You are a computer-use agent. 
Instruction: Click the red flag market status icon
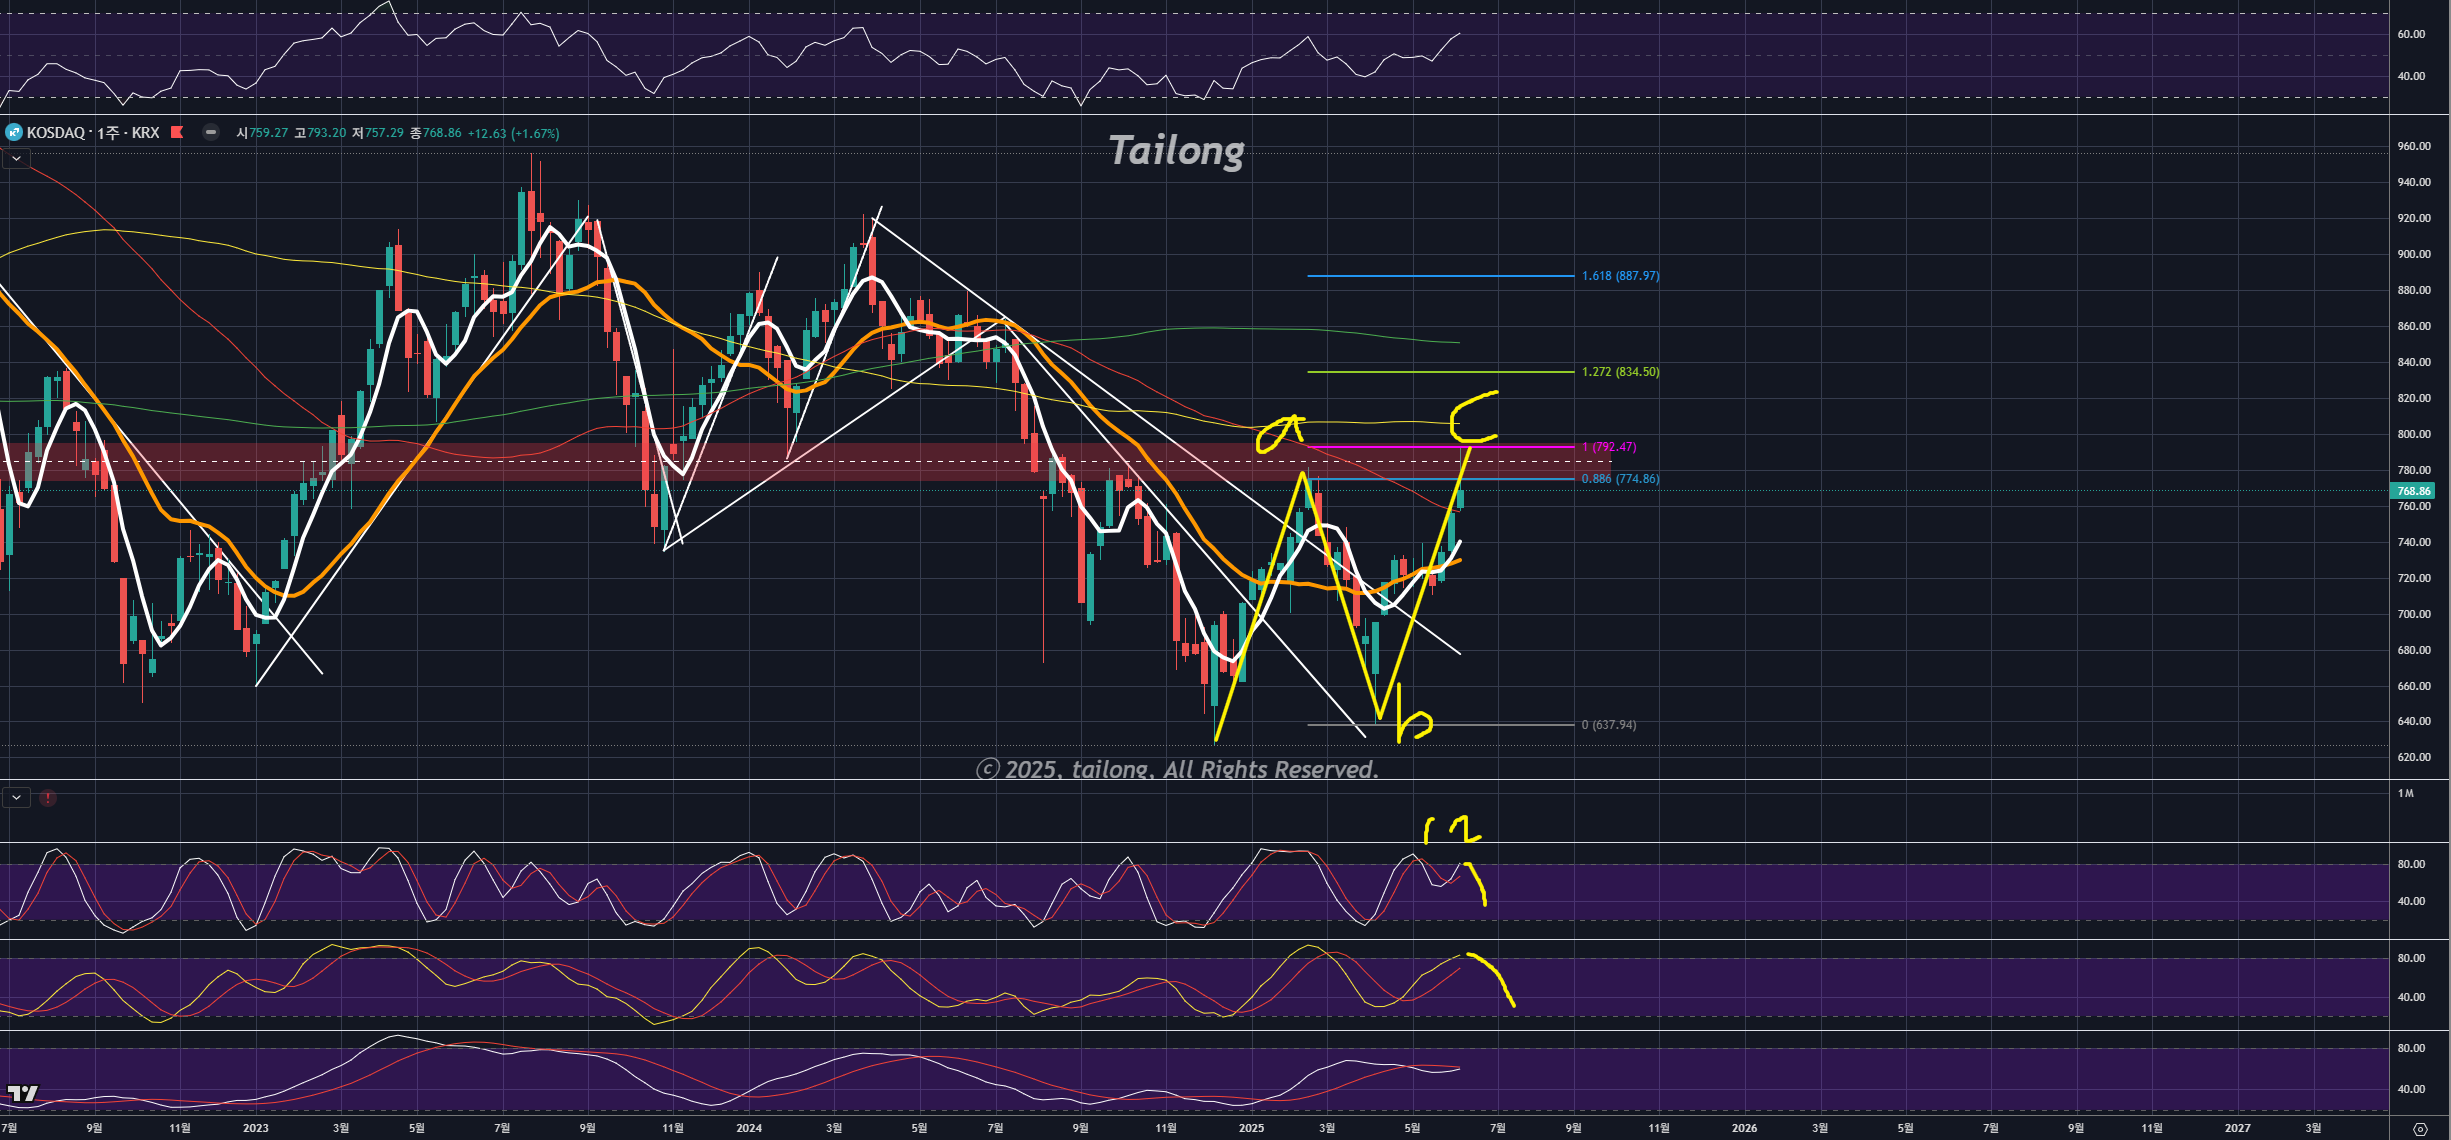pyautogui.click(x=178, y=132)
